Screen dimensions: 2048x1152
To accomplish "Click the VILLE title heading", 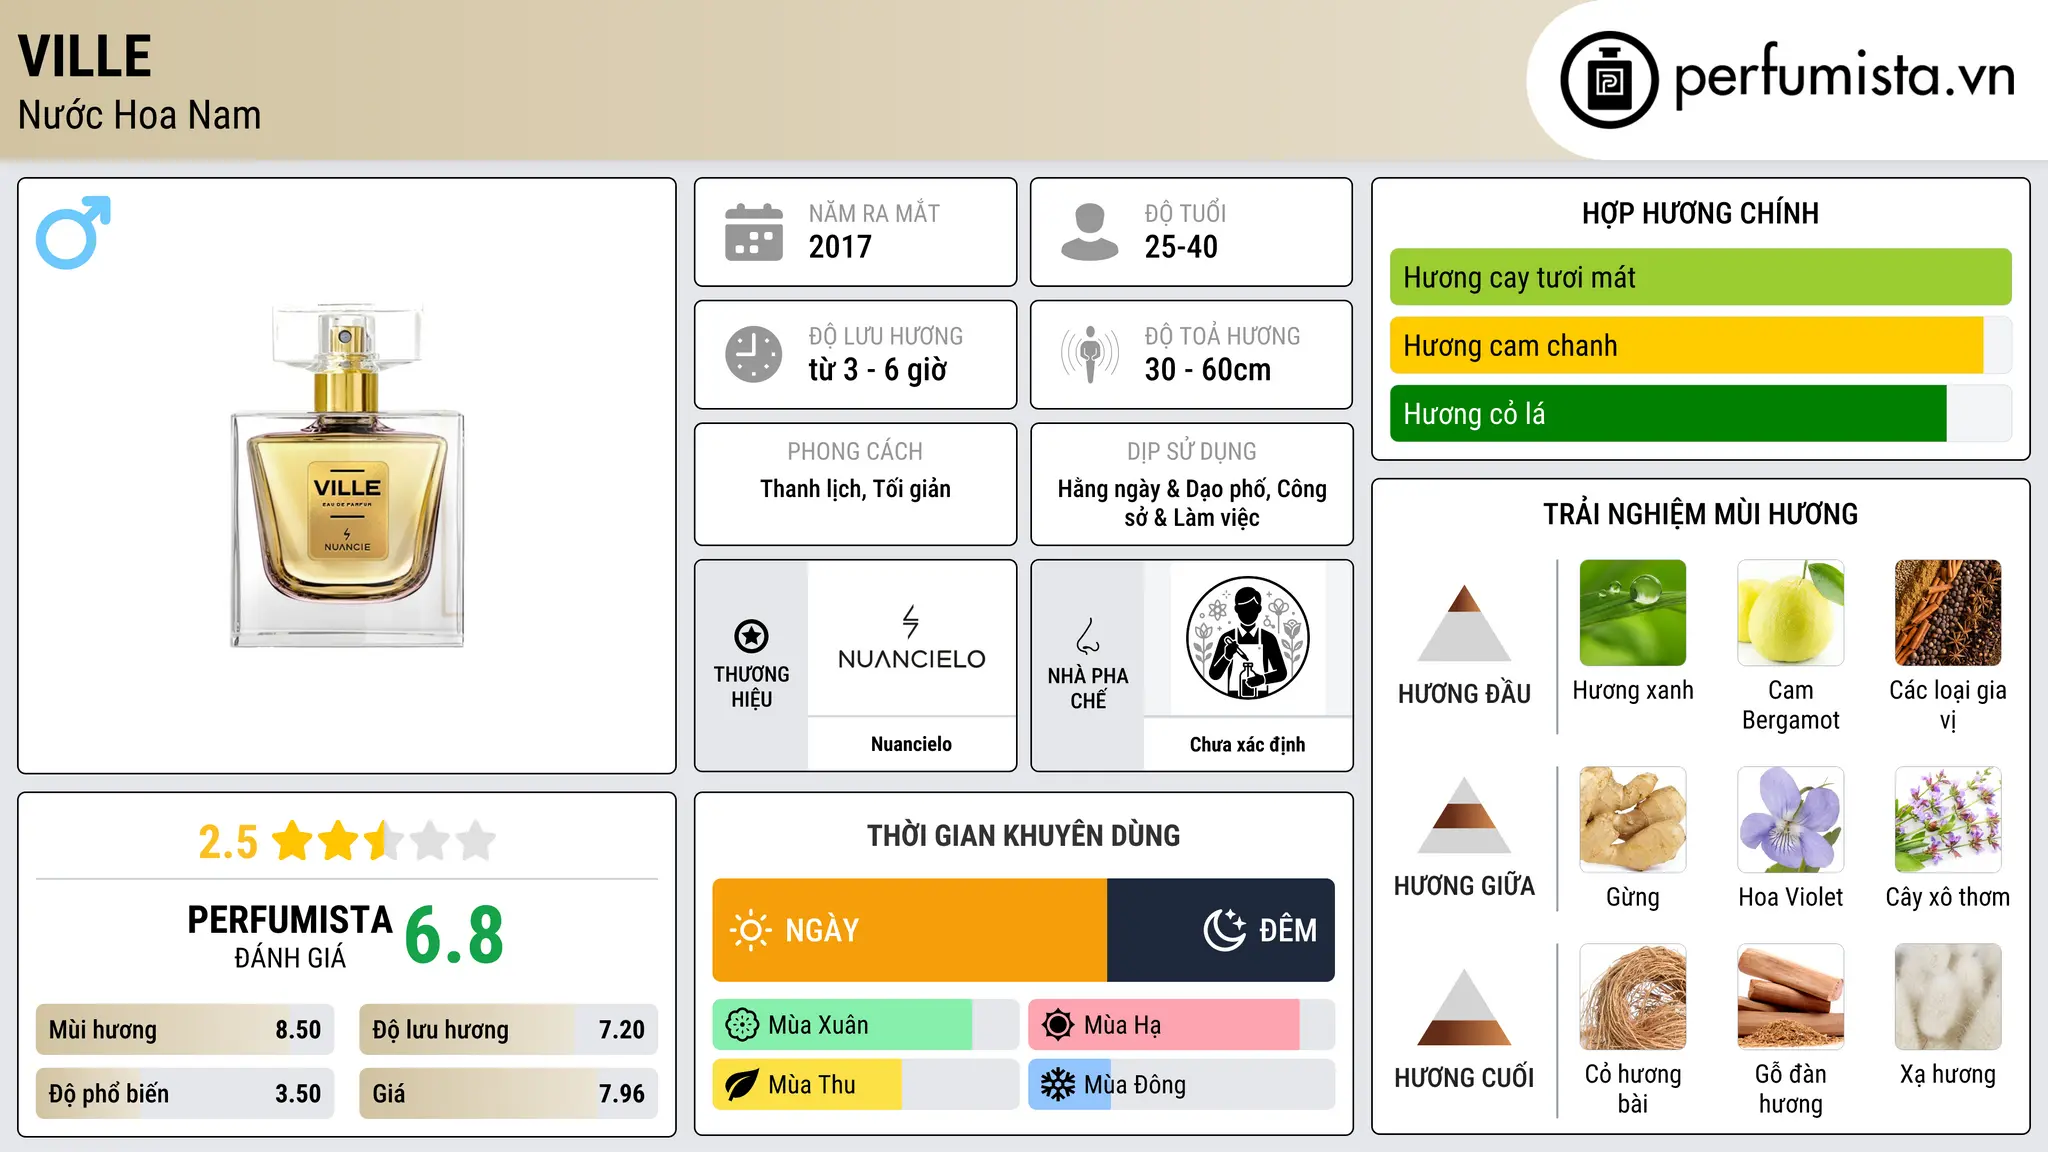I will click(85, 56).
